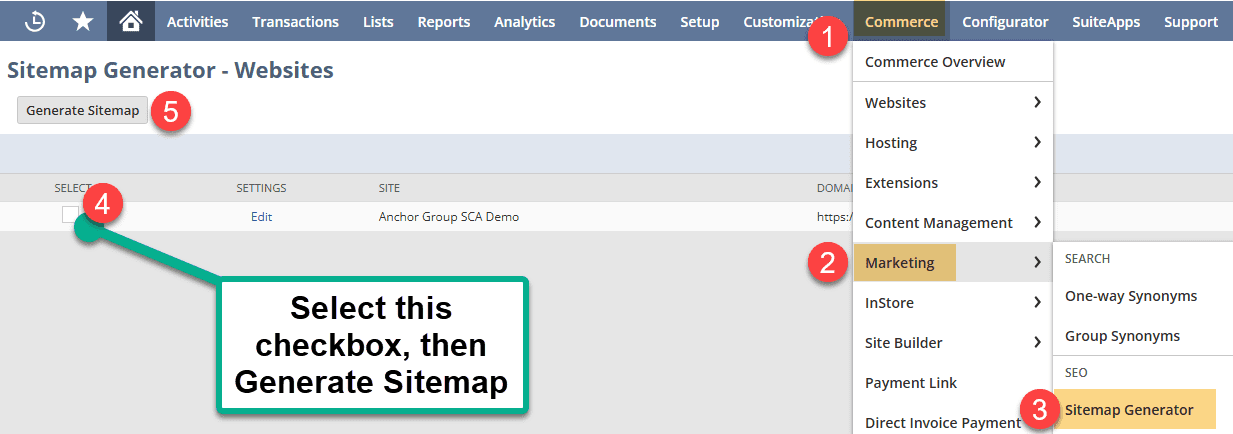Image resolution: width=1233 pixels, height=434 pixels.
Task: Expand the Extensions submenu arrow
Action: pyautogui.click(x=1037, y=182)
